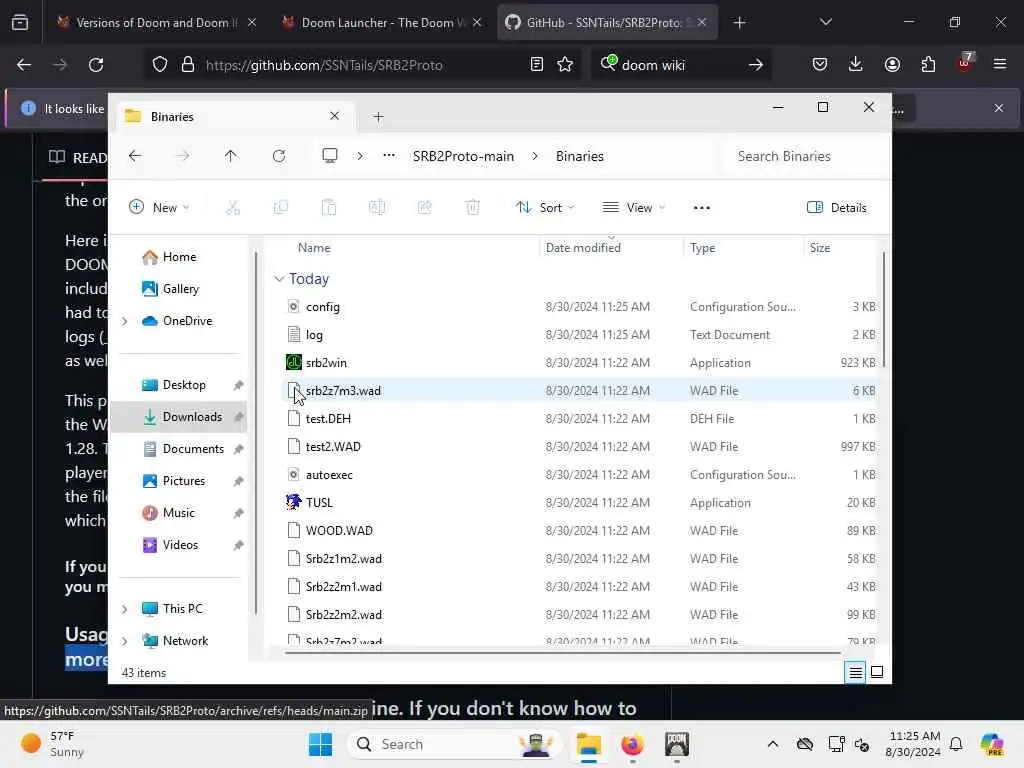This screenshot has width=1024, height=768.
Task: Click the horizontal scrollbar in file list
Action: coord(562,652)
